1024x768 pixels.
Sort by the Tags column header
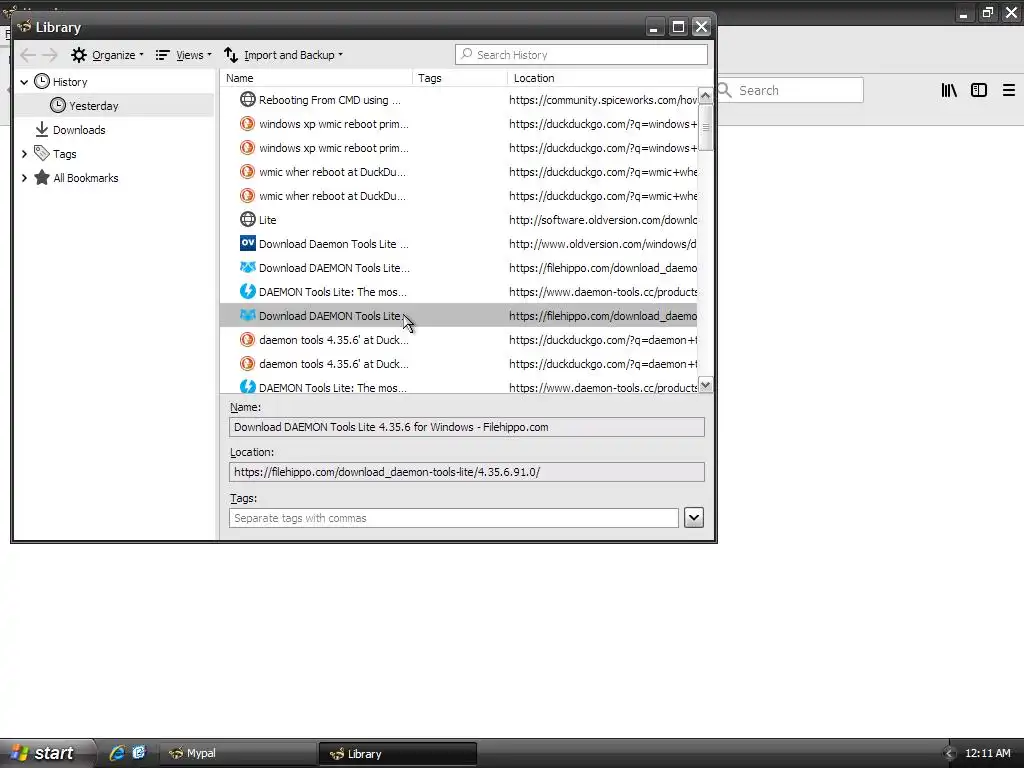coord(460,78)
